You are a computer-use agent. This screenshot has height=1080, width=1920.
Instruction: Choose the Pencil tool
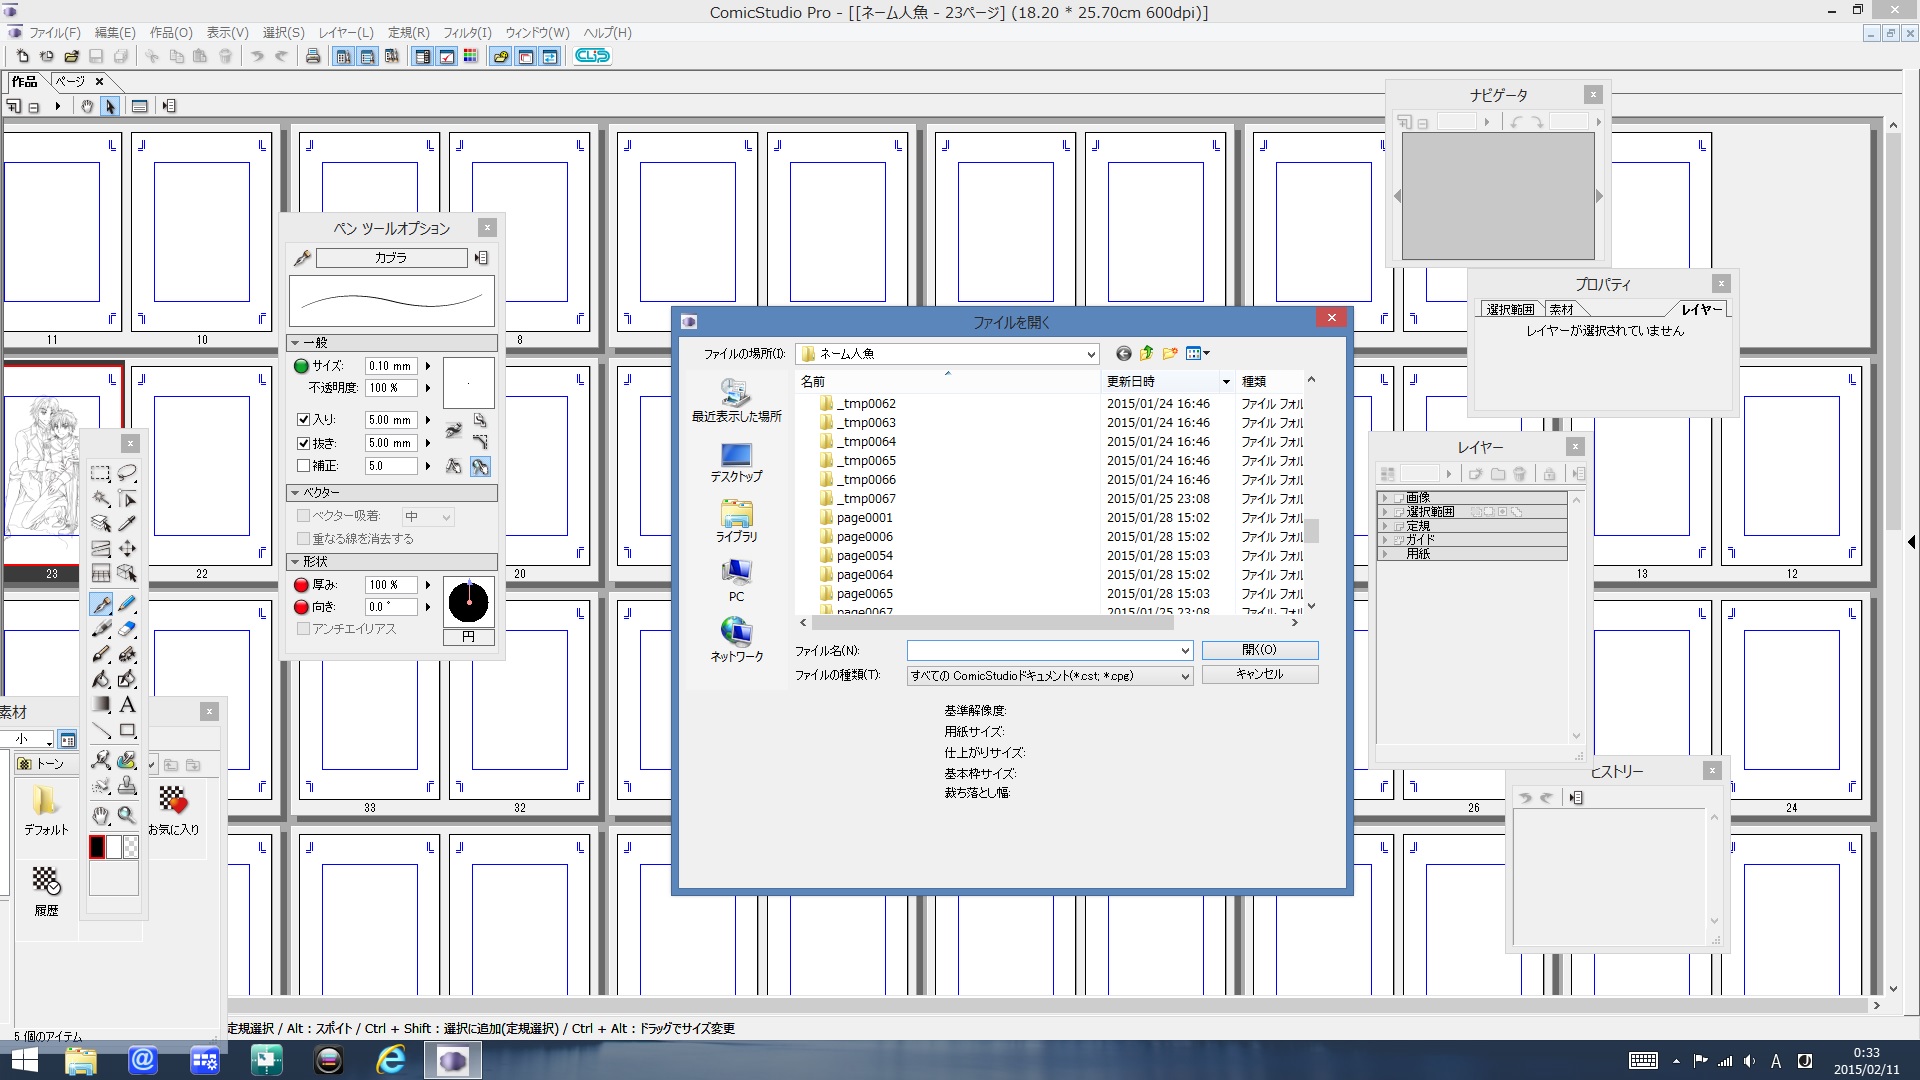click(127, 604)
